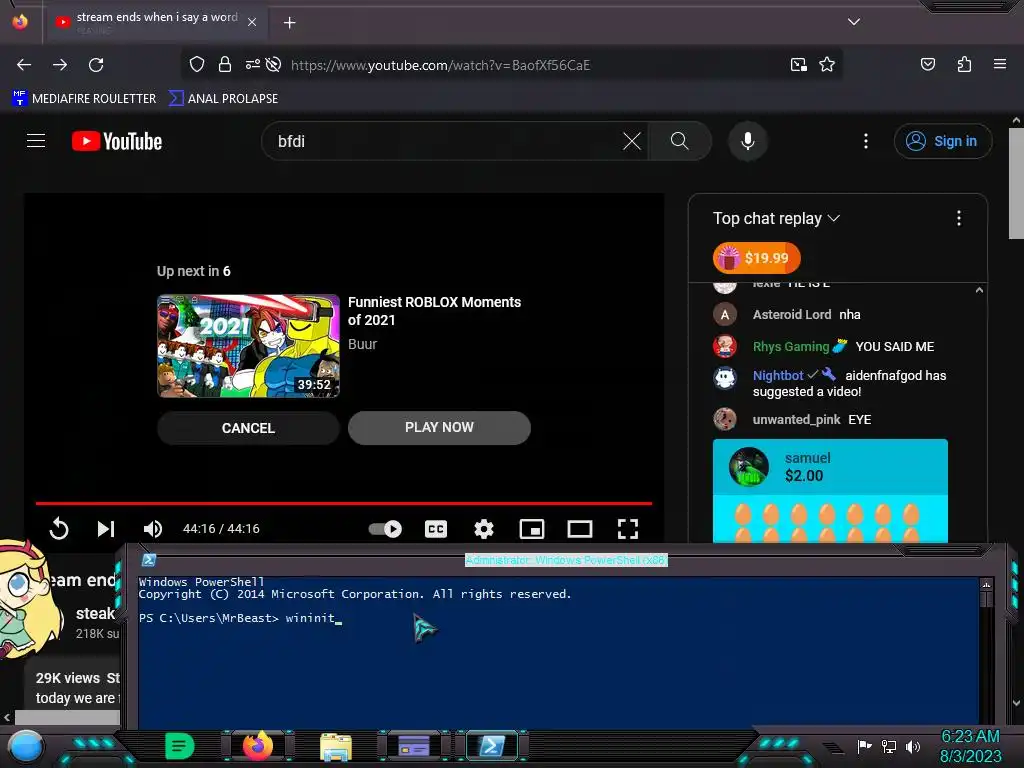
Task: Close the 'stream ends when i say a word' tab
Action: [252, 22]
